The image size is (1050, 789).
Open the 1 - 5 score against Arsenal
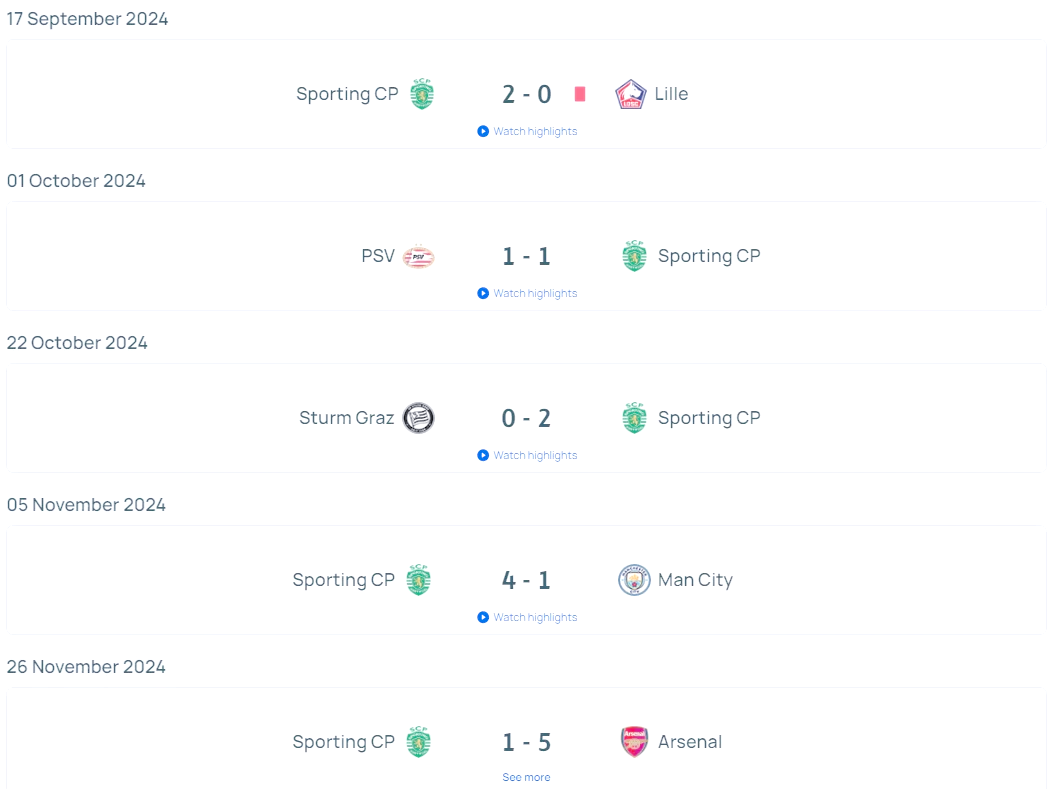[527, 742]
